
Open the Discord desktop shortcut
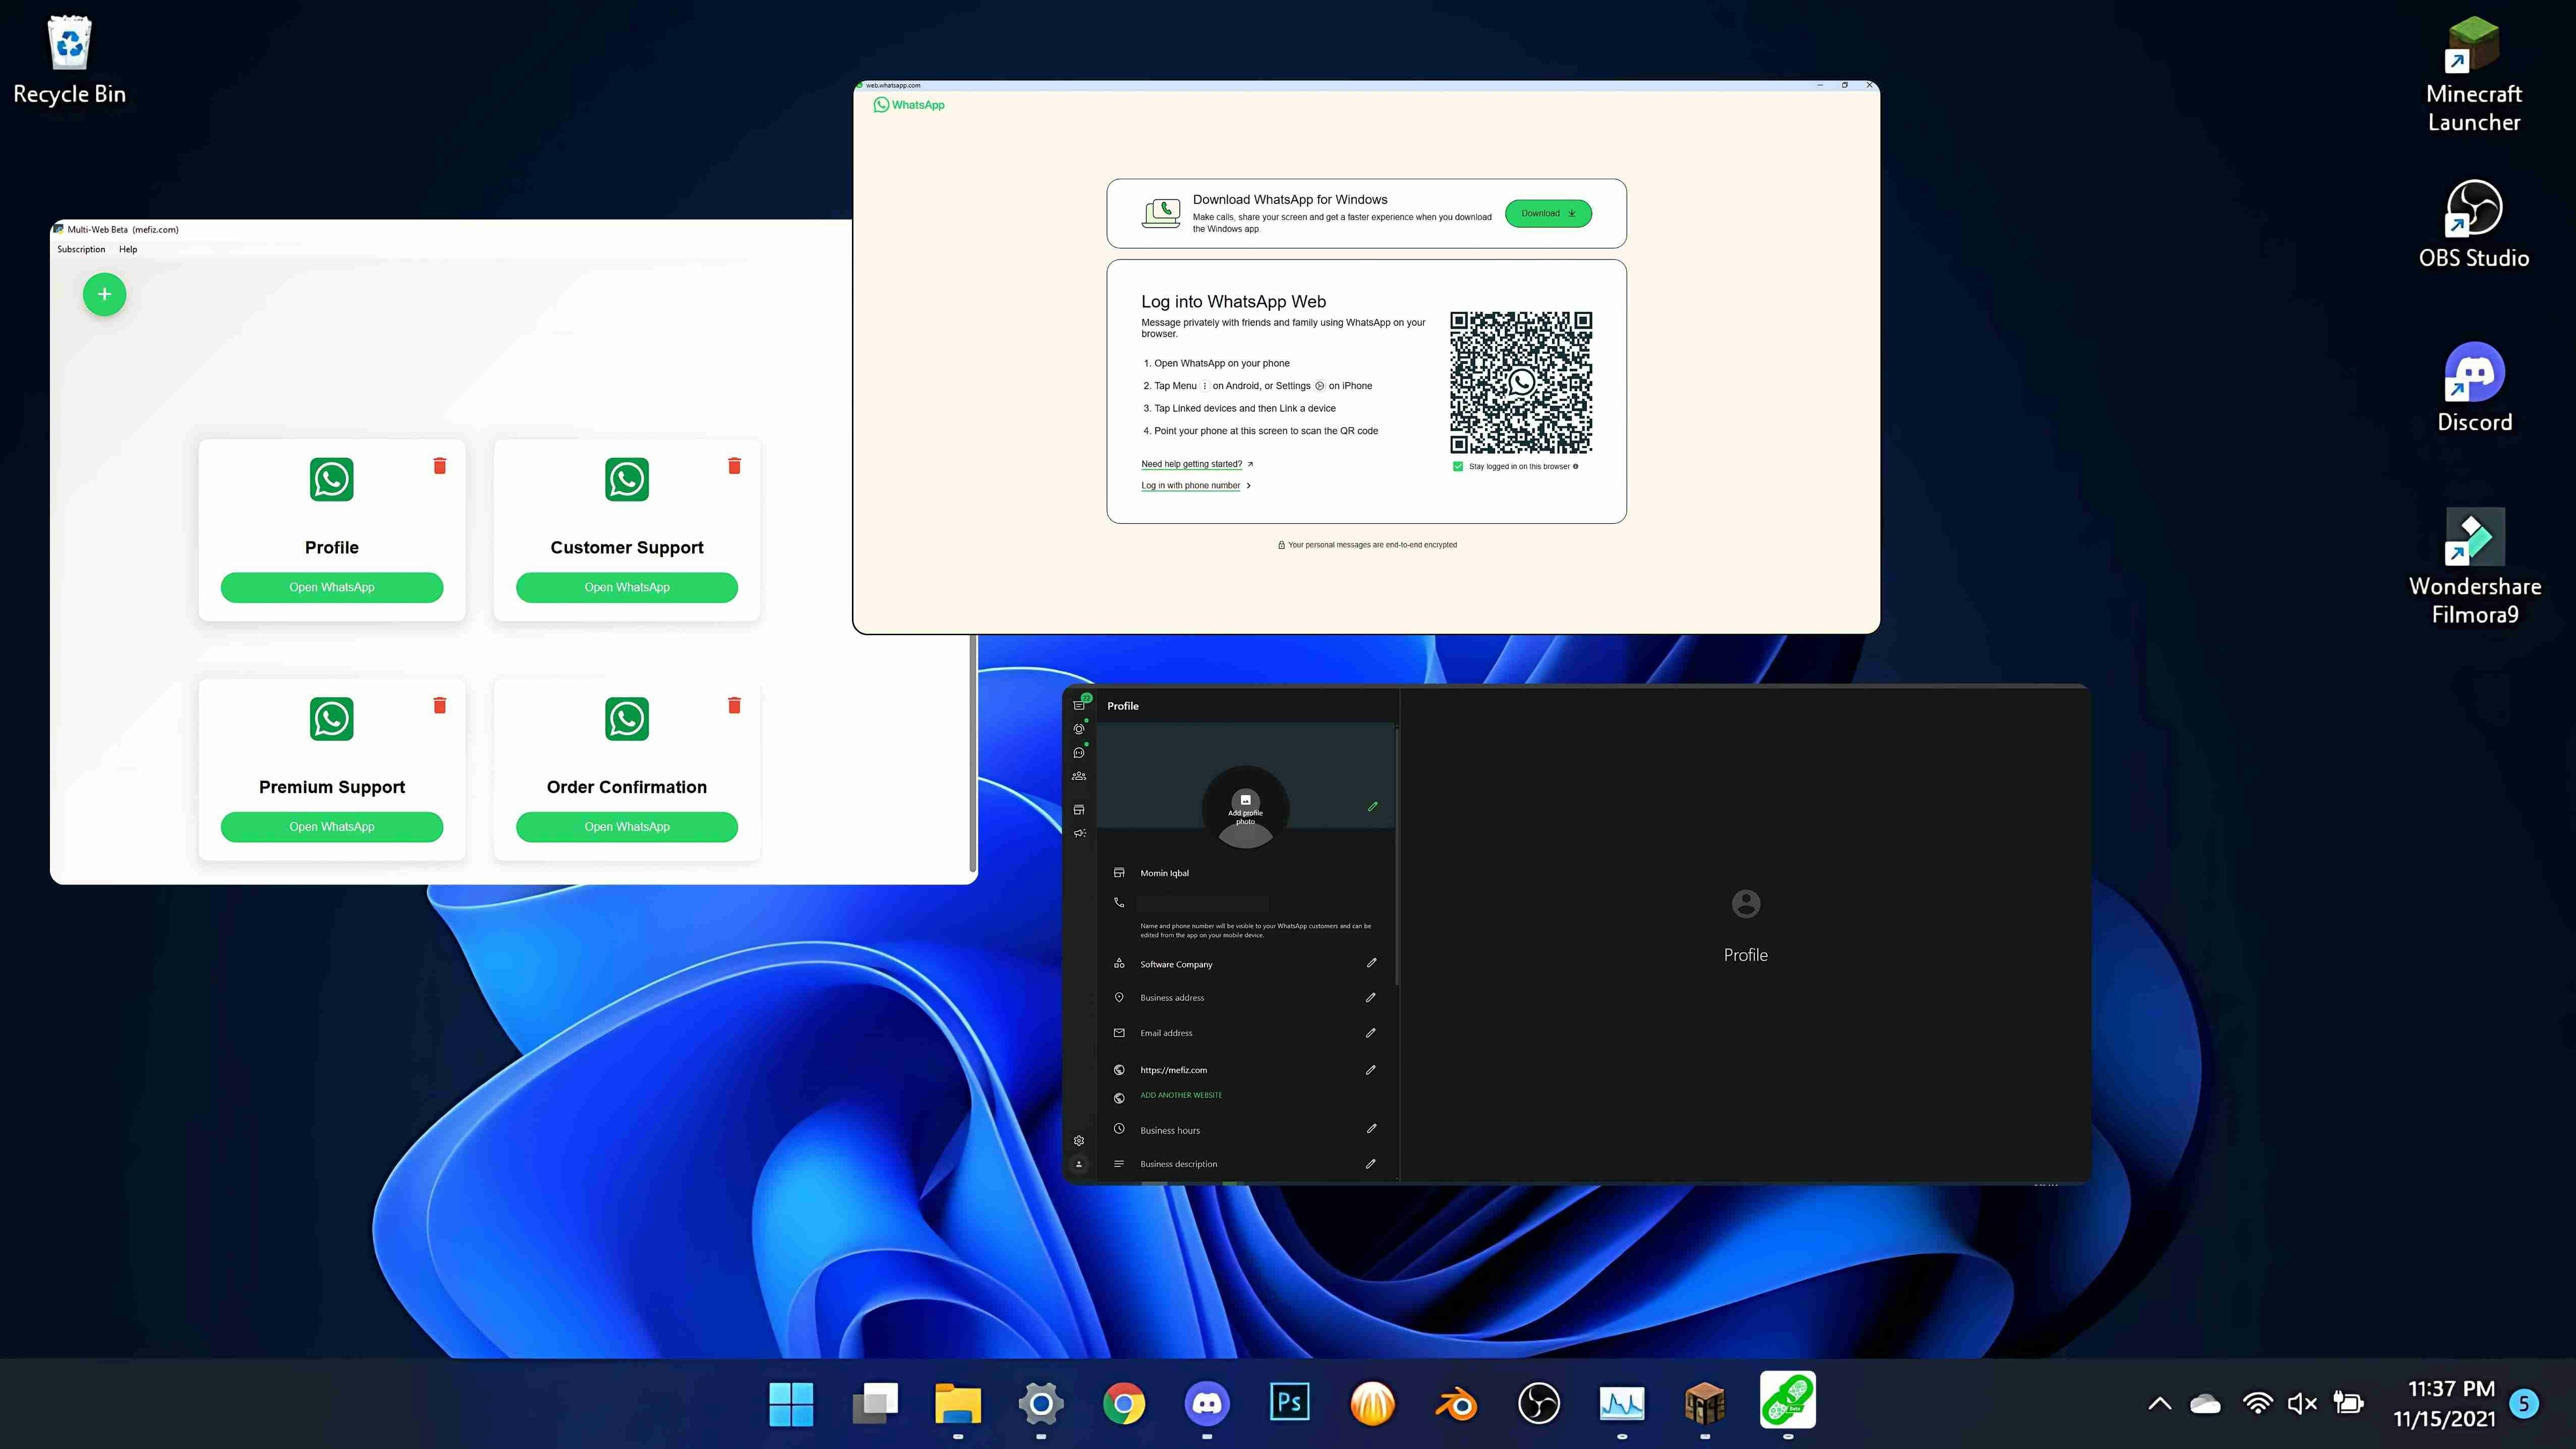(2474, 387)
